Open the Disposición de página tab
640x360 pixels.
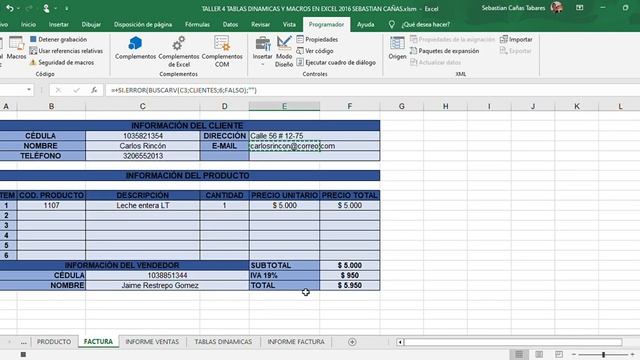pos(143,24)
